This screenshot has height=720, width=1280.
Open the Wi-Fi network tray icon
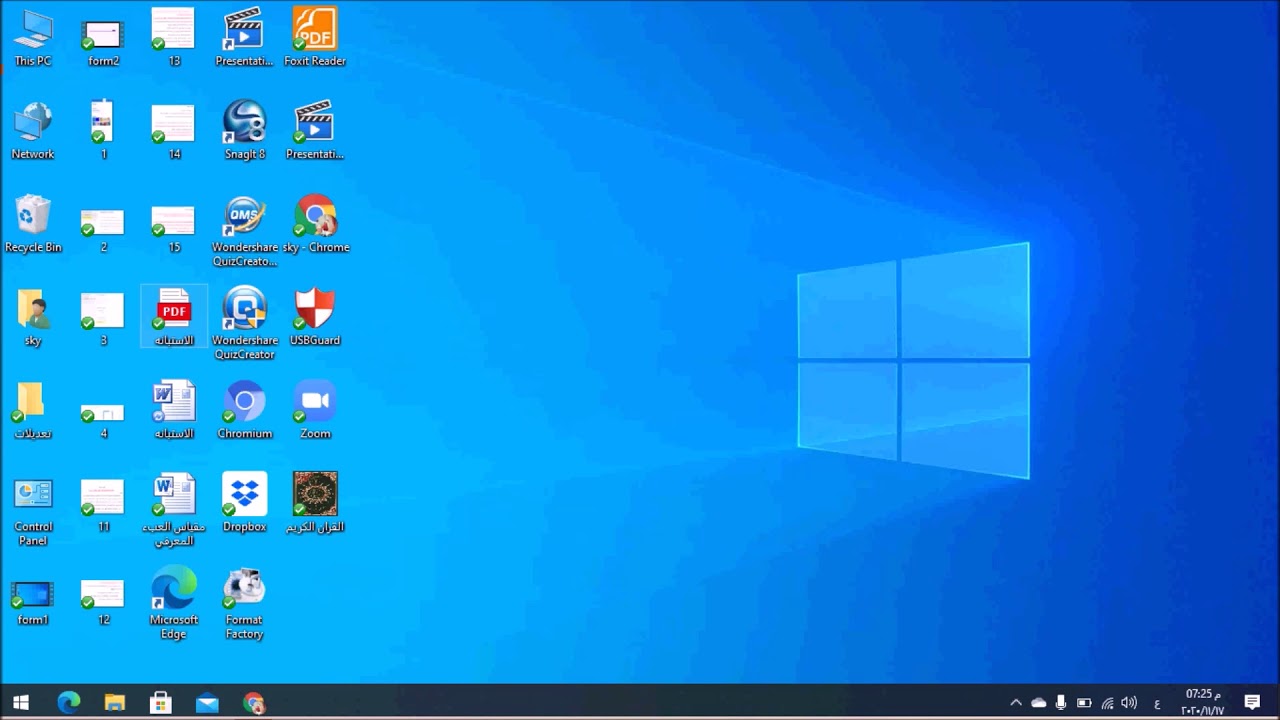(x=1107, y=702)
